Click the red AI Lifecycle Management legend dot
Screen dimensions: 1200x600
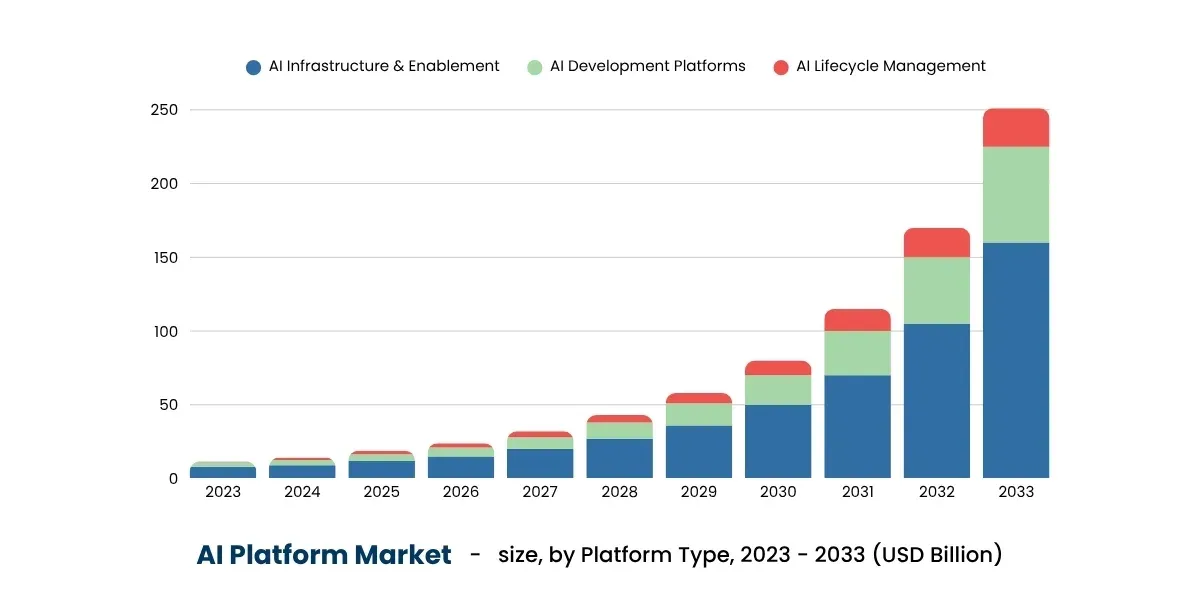click(782, 67)
